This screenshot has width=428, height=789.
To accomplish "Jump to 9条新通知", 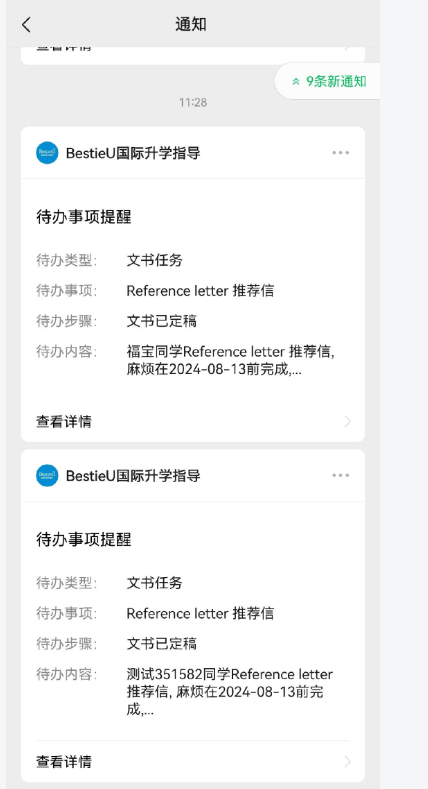I will (x=328, y=82).
